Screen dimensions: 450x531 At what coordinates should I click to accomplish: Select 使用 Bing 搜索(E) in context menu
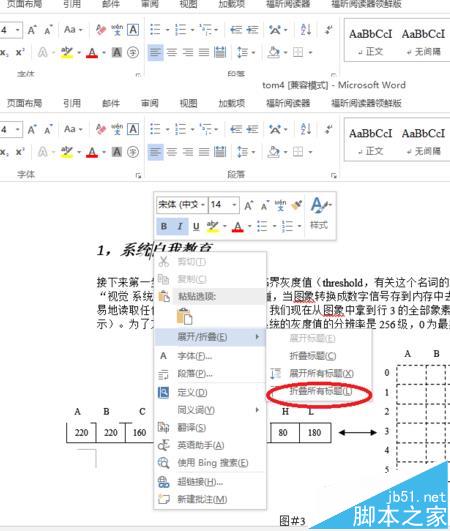(x=209, y=463)
